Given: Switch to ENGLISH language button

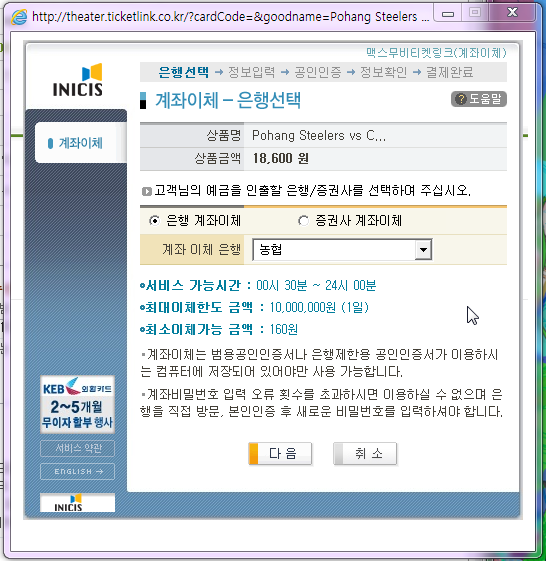Looking at the screenshot, I should 77,471.
